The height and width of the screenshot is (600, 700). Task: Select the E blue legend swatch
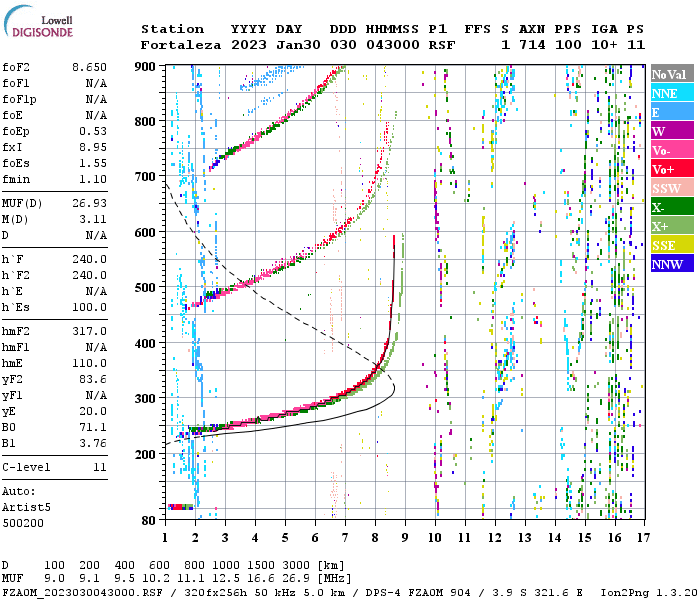[x=672, y=112]
